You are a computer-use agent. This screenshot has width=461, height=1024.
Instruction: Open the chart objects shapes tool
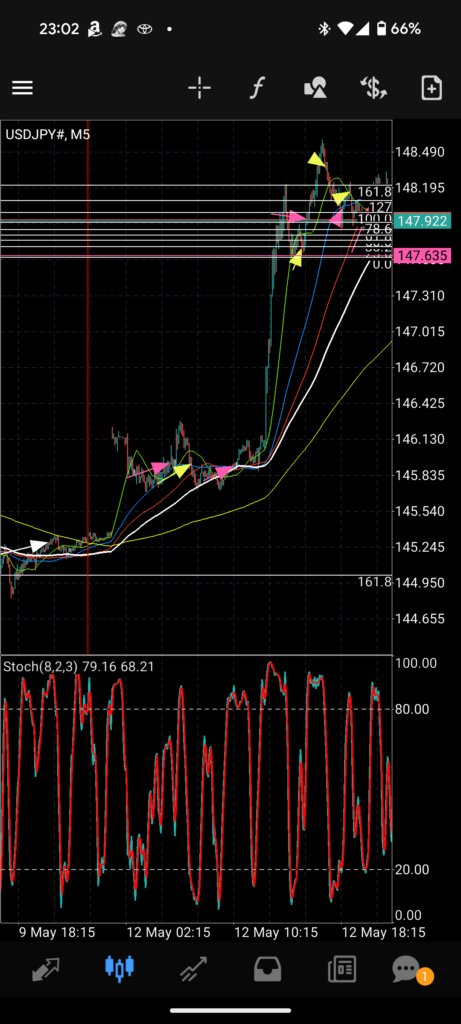[x=315, y=88]
